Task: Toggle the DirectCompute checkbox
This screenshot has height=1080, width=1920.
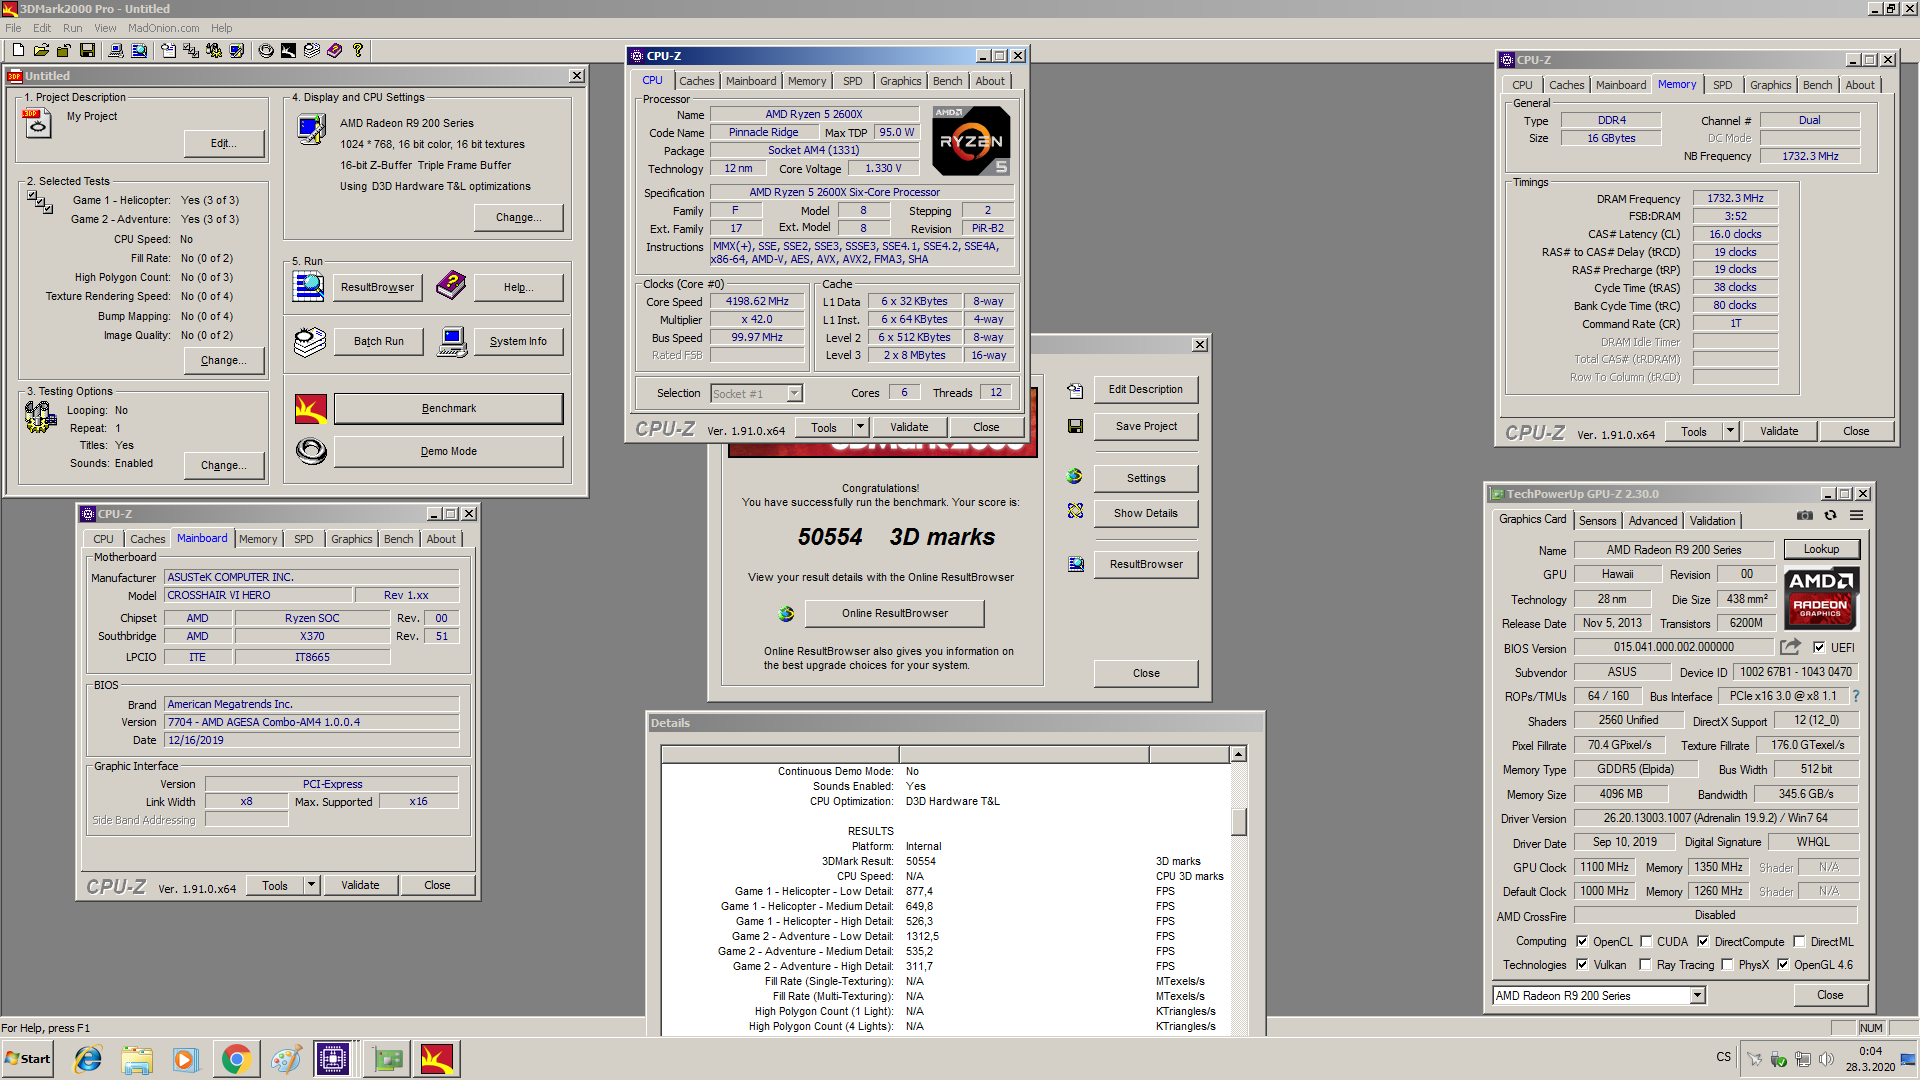Action: (1703, 942)
